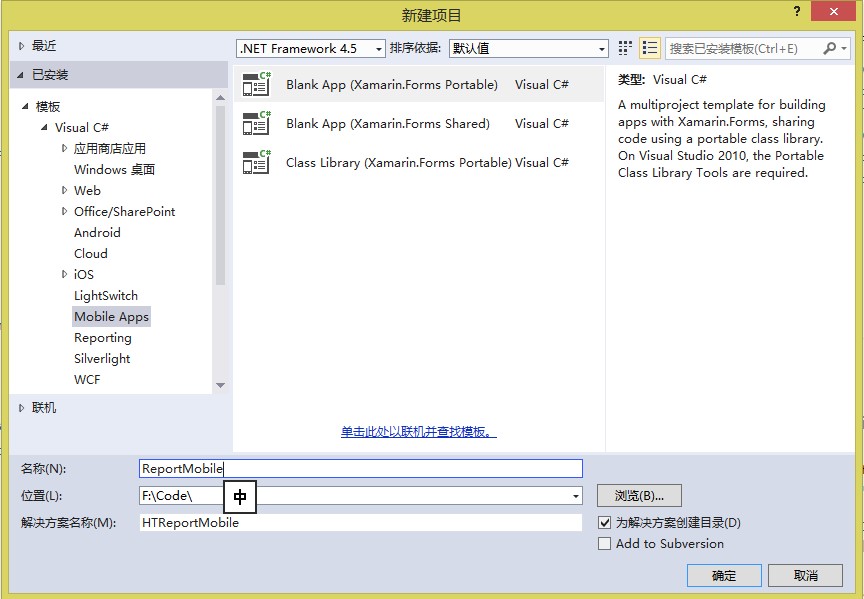Select Reporting template category
Viewport: 864px width, 599px height.
tap(102, 338)
